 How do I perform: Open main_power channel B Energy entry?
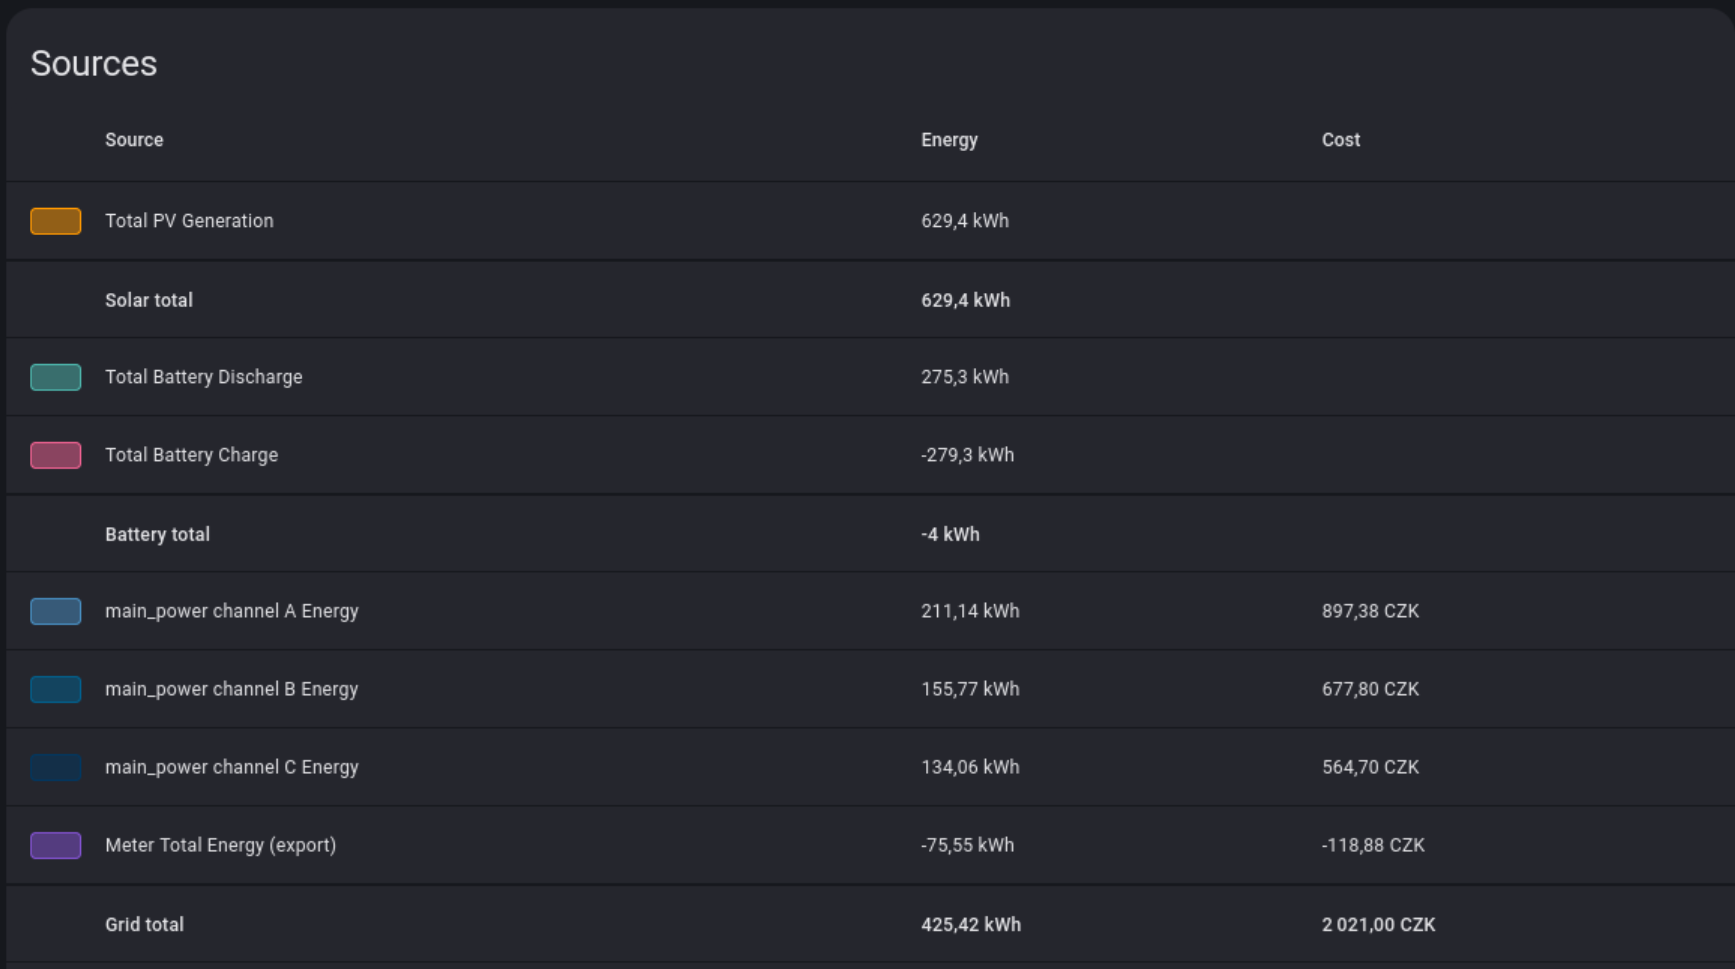pyautogui.click(x=231, y=689)
